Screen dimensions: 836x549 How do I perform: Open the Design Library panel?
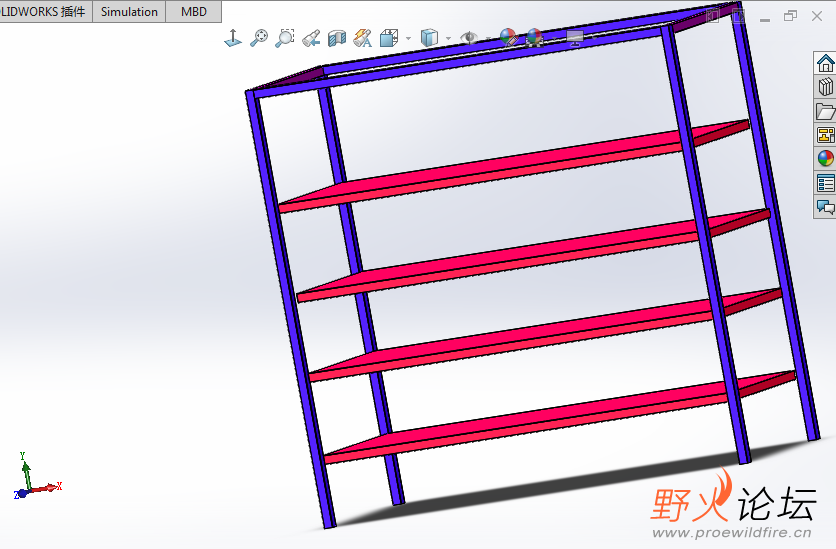(825, 87)
